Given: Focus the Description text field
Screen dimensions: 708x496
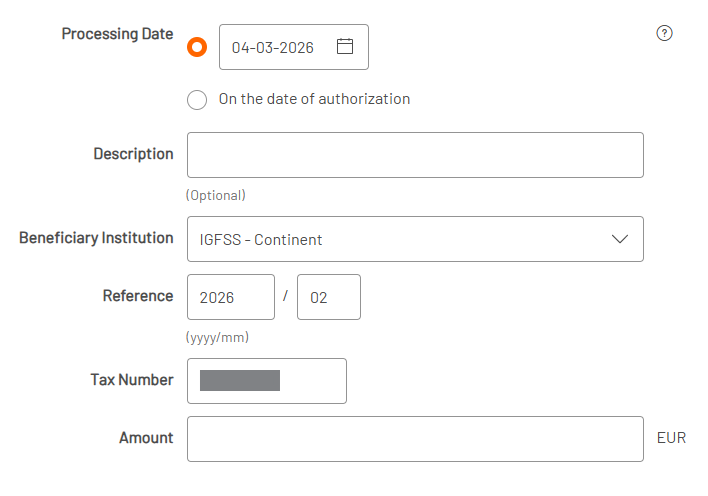Looking at the screenshot, I should (414, 155).
